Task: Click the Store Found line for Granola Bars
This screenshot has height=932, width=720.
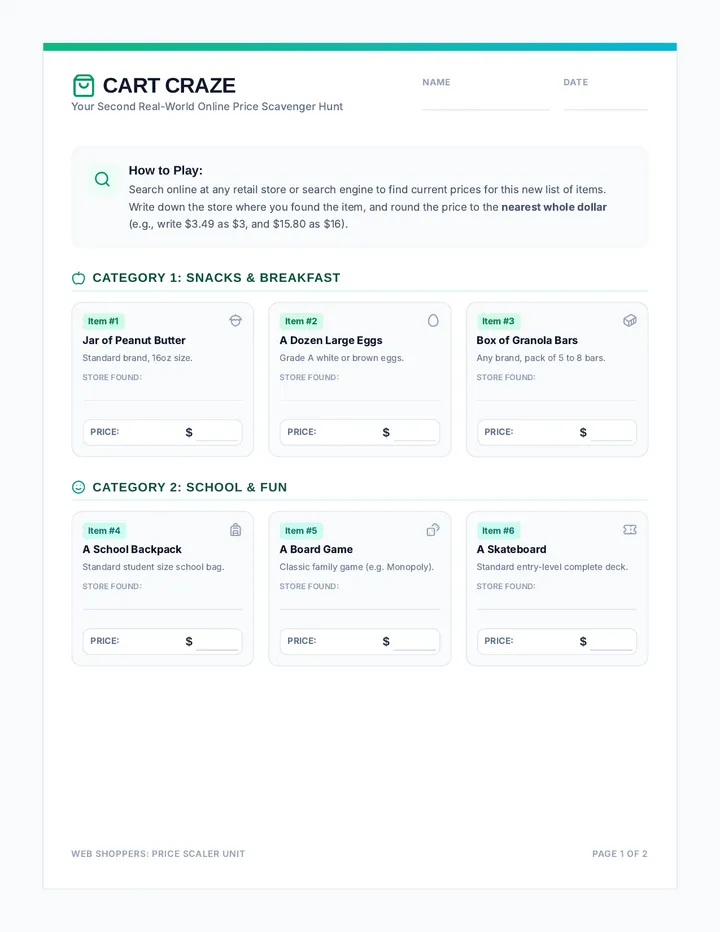Action: point(556,393)
